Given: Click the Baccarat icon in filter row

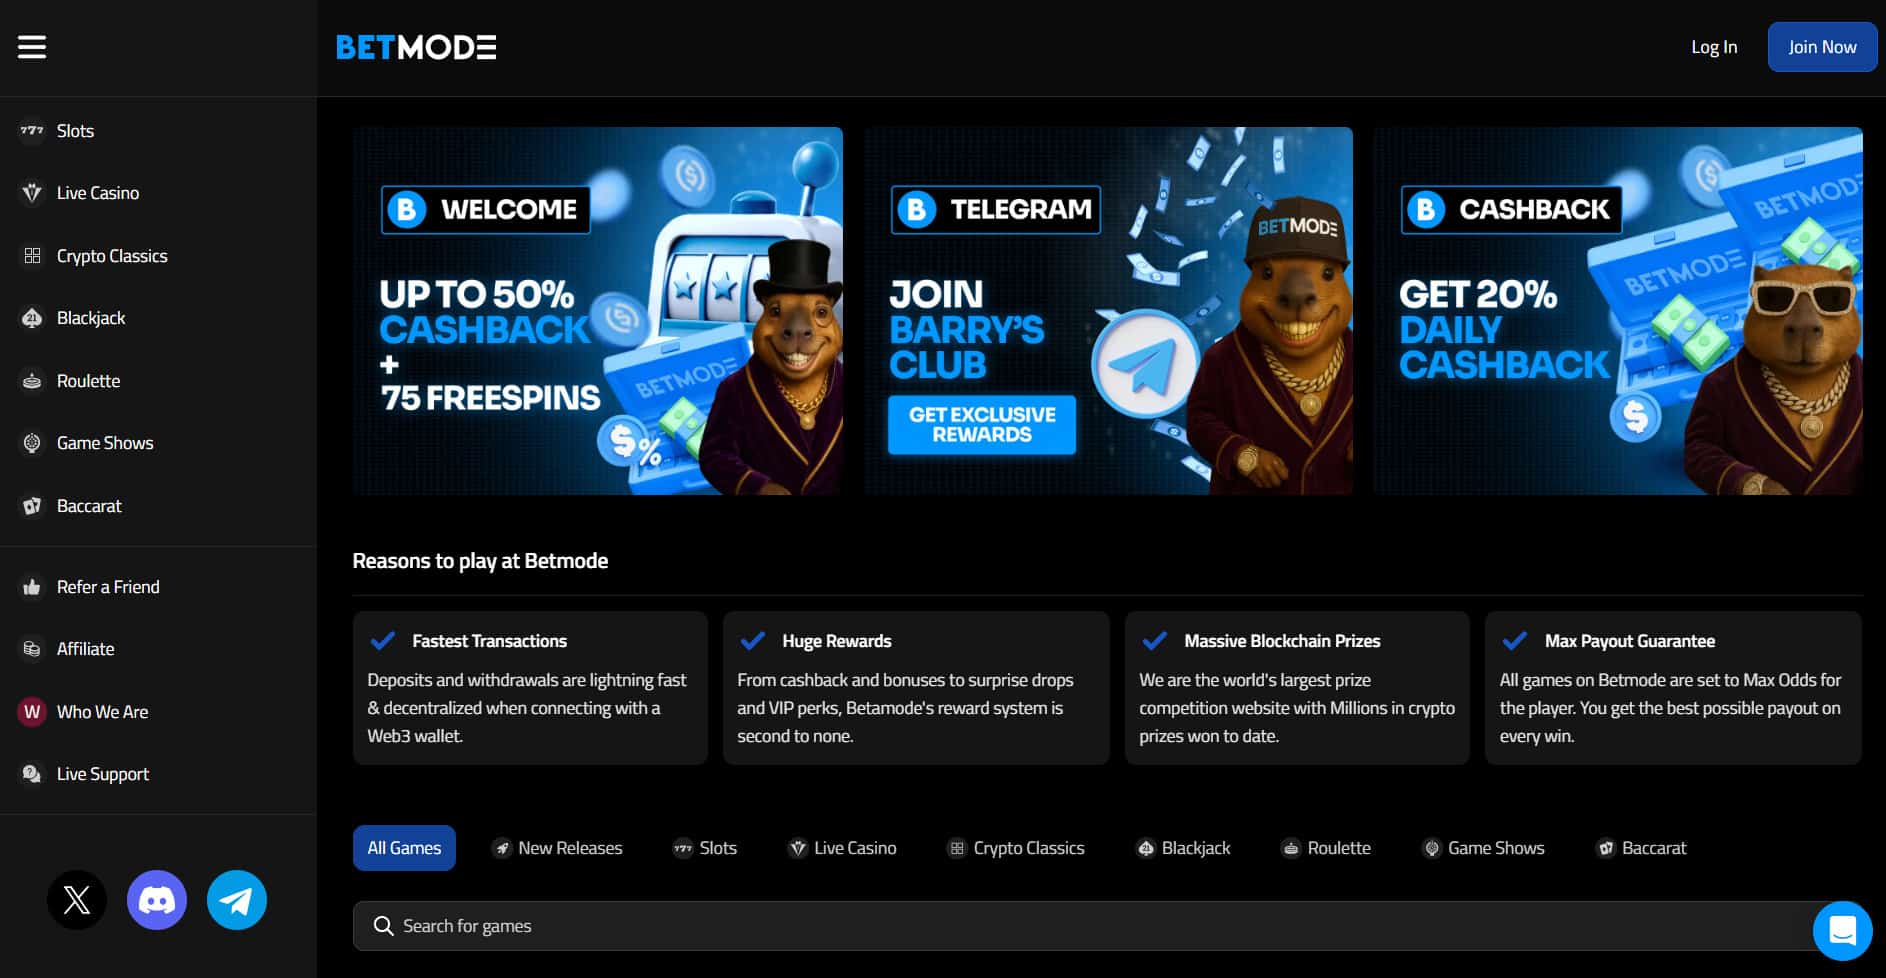Looking at the screenshot, I should [1606, 848].
